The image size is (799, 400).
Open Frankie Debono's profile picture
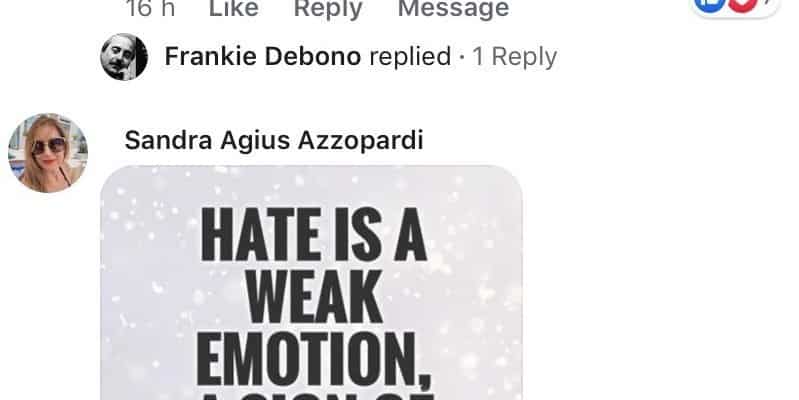[x=124, y=57]
